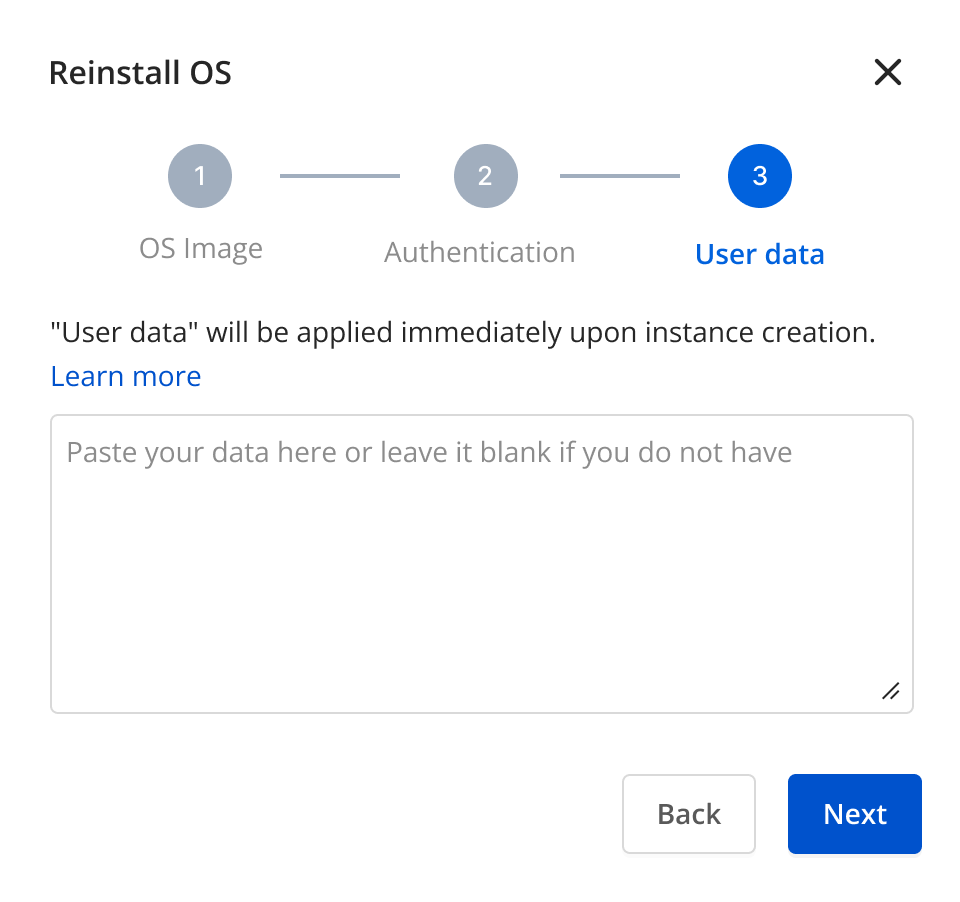Open the Learn more link
Image resolution: width=960 pixels, height=902 pixels.
point(126,376)
